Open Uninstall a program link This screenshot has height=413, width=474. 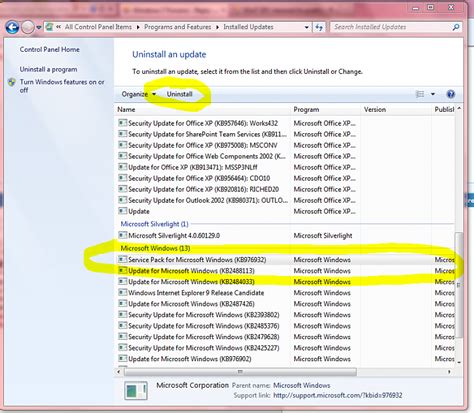pos(48,69)
